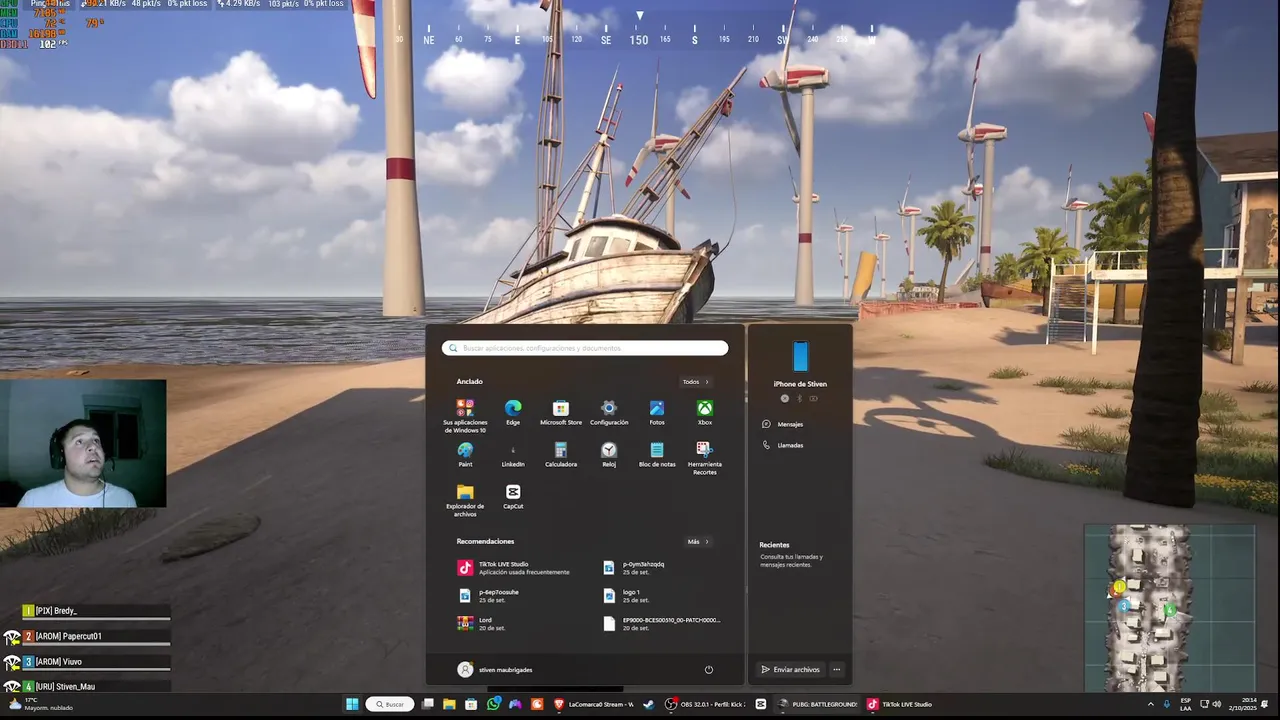
Task: Open Configuración from Start menu
Action: tap(609, 412)
